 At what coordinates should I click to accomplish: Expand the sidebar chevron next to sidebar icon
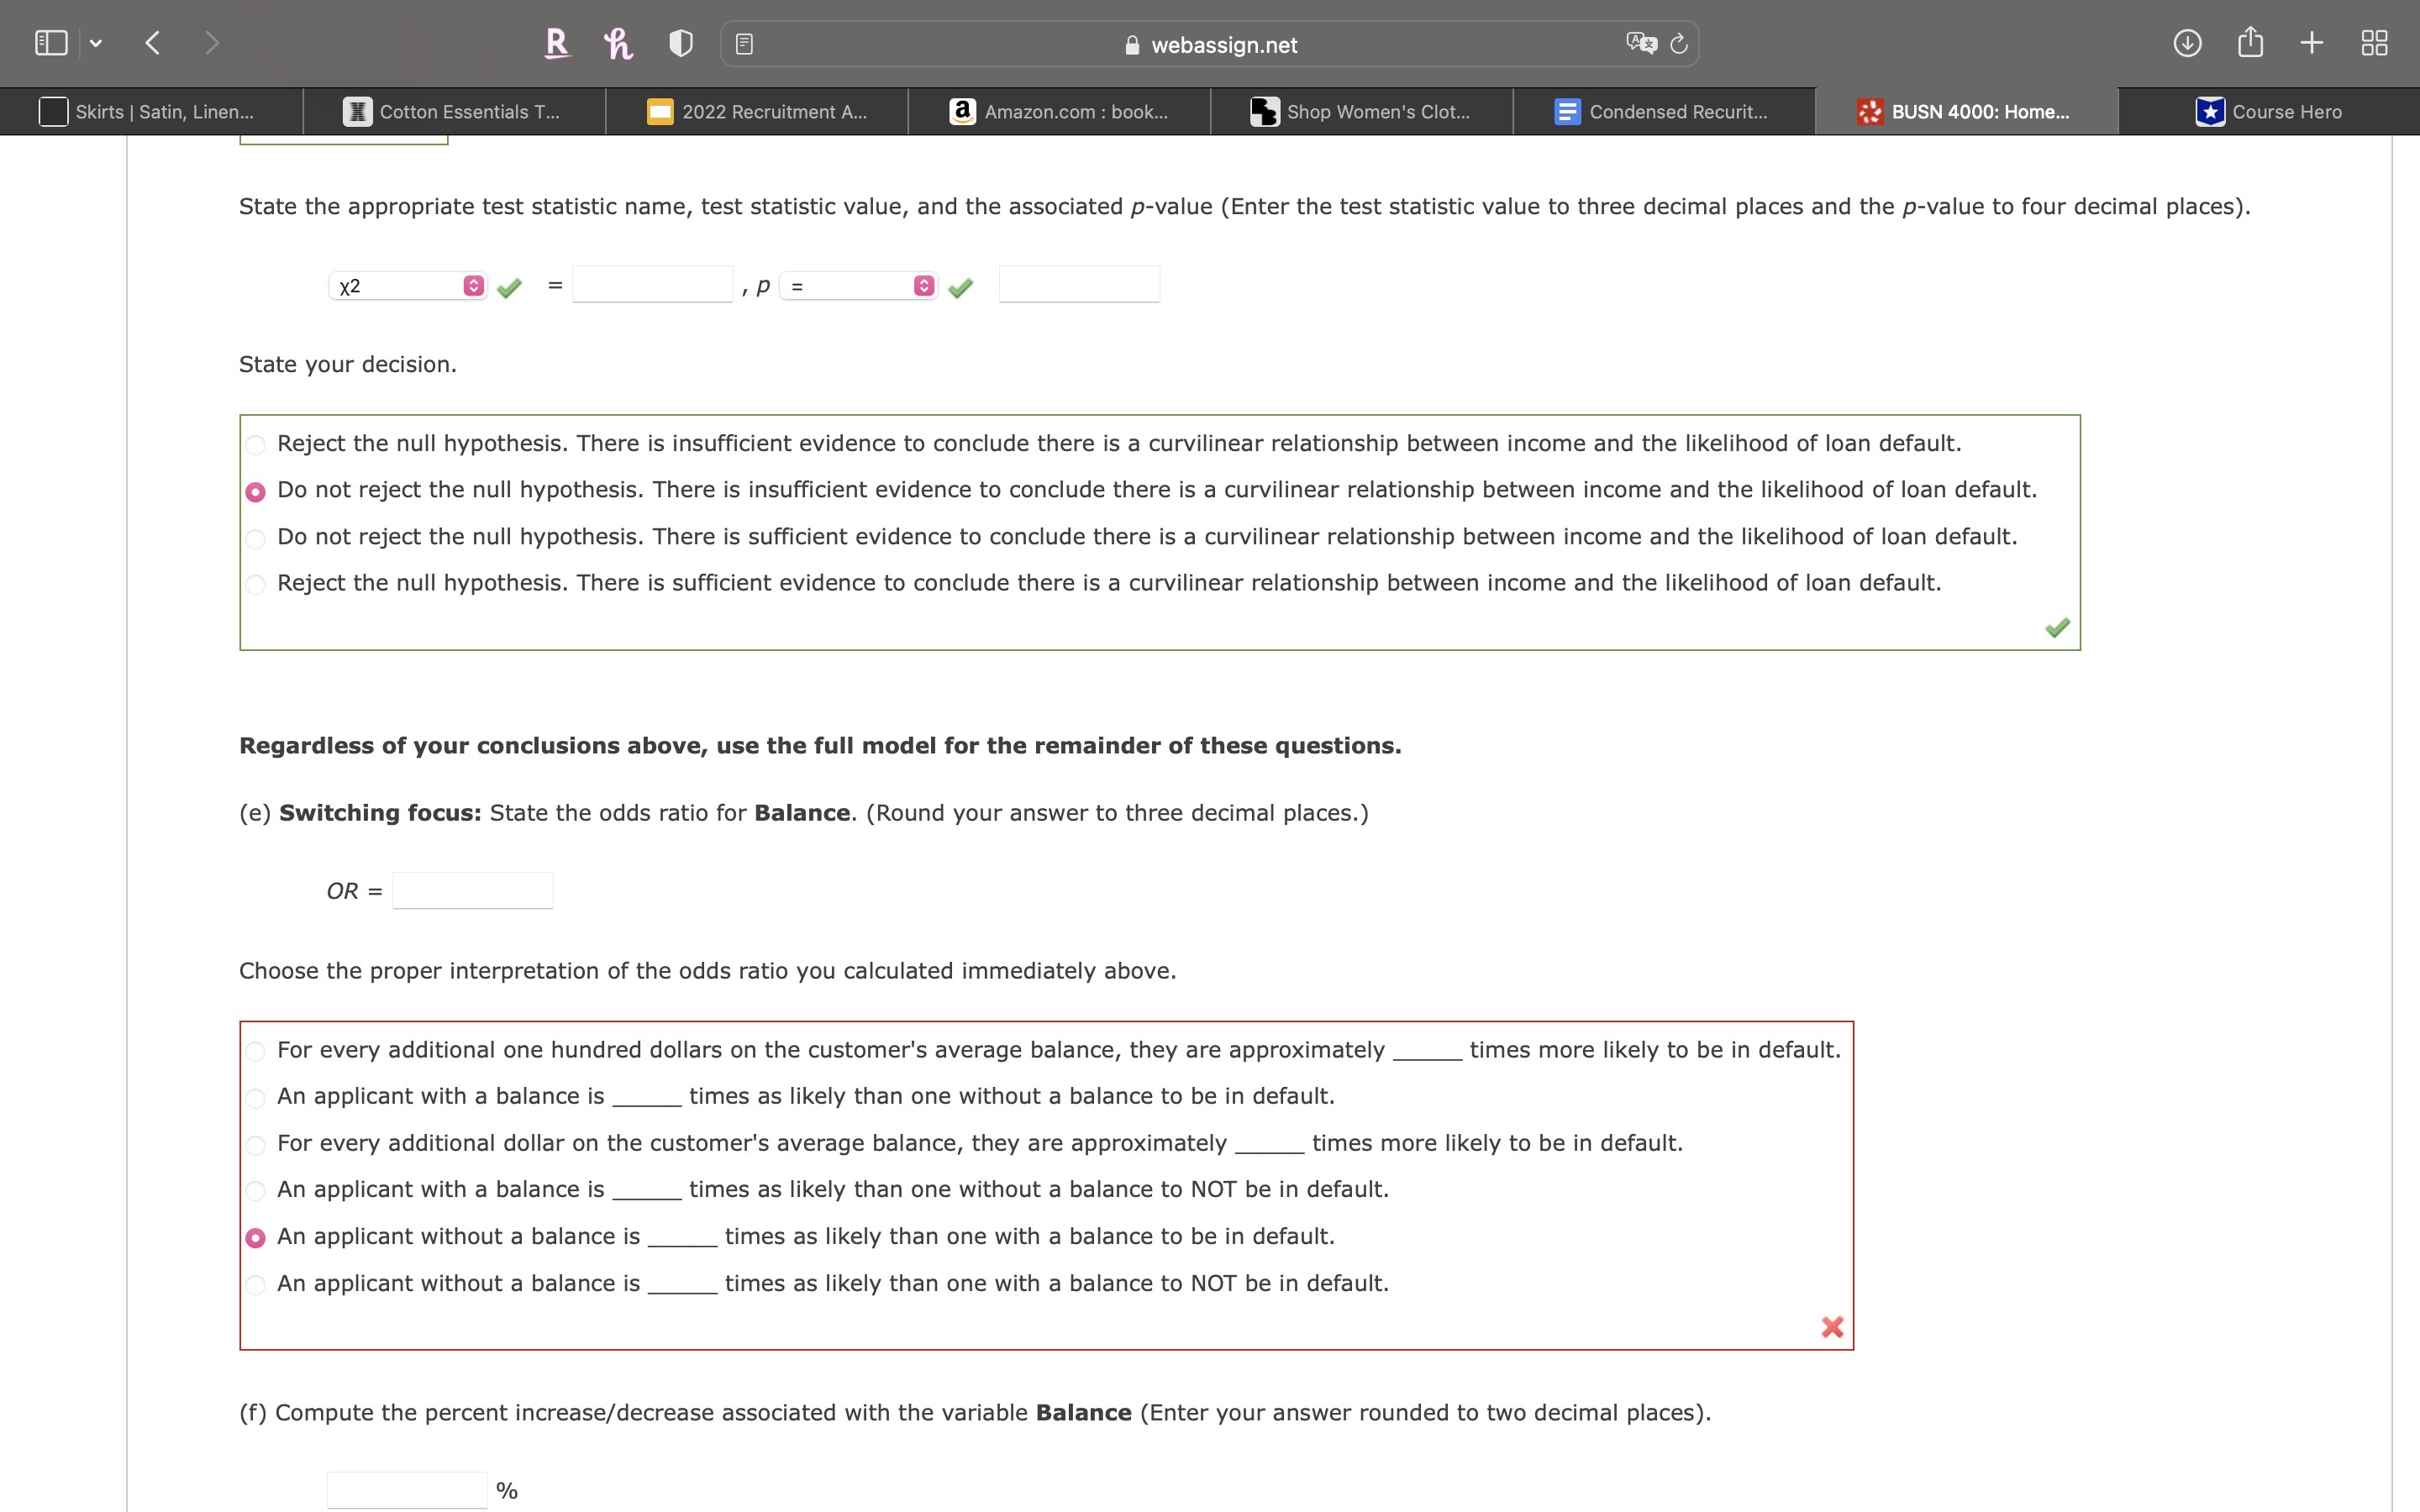click(96, 42)
